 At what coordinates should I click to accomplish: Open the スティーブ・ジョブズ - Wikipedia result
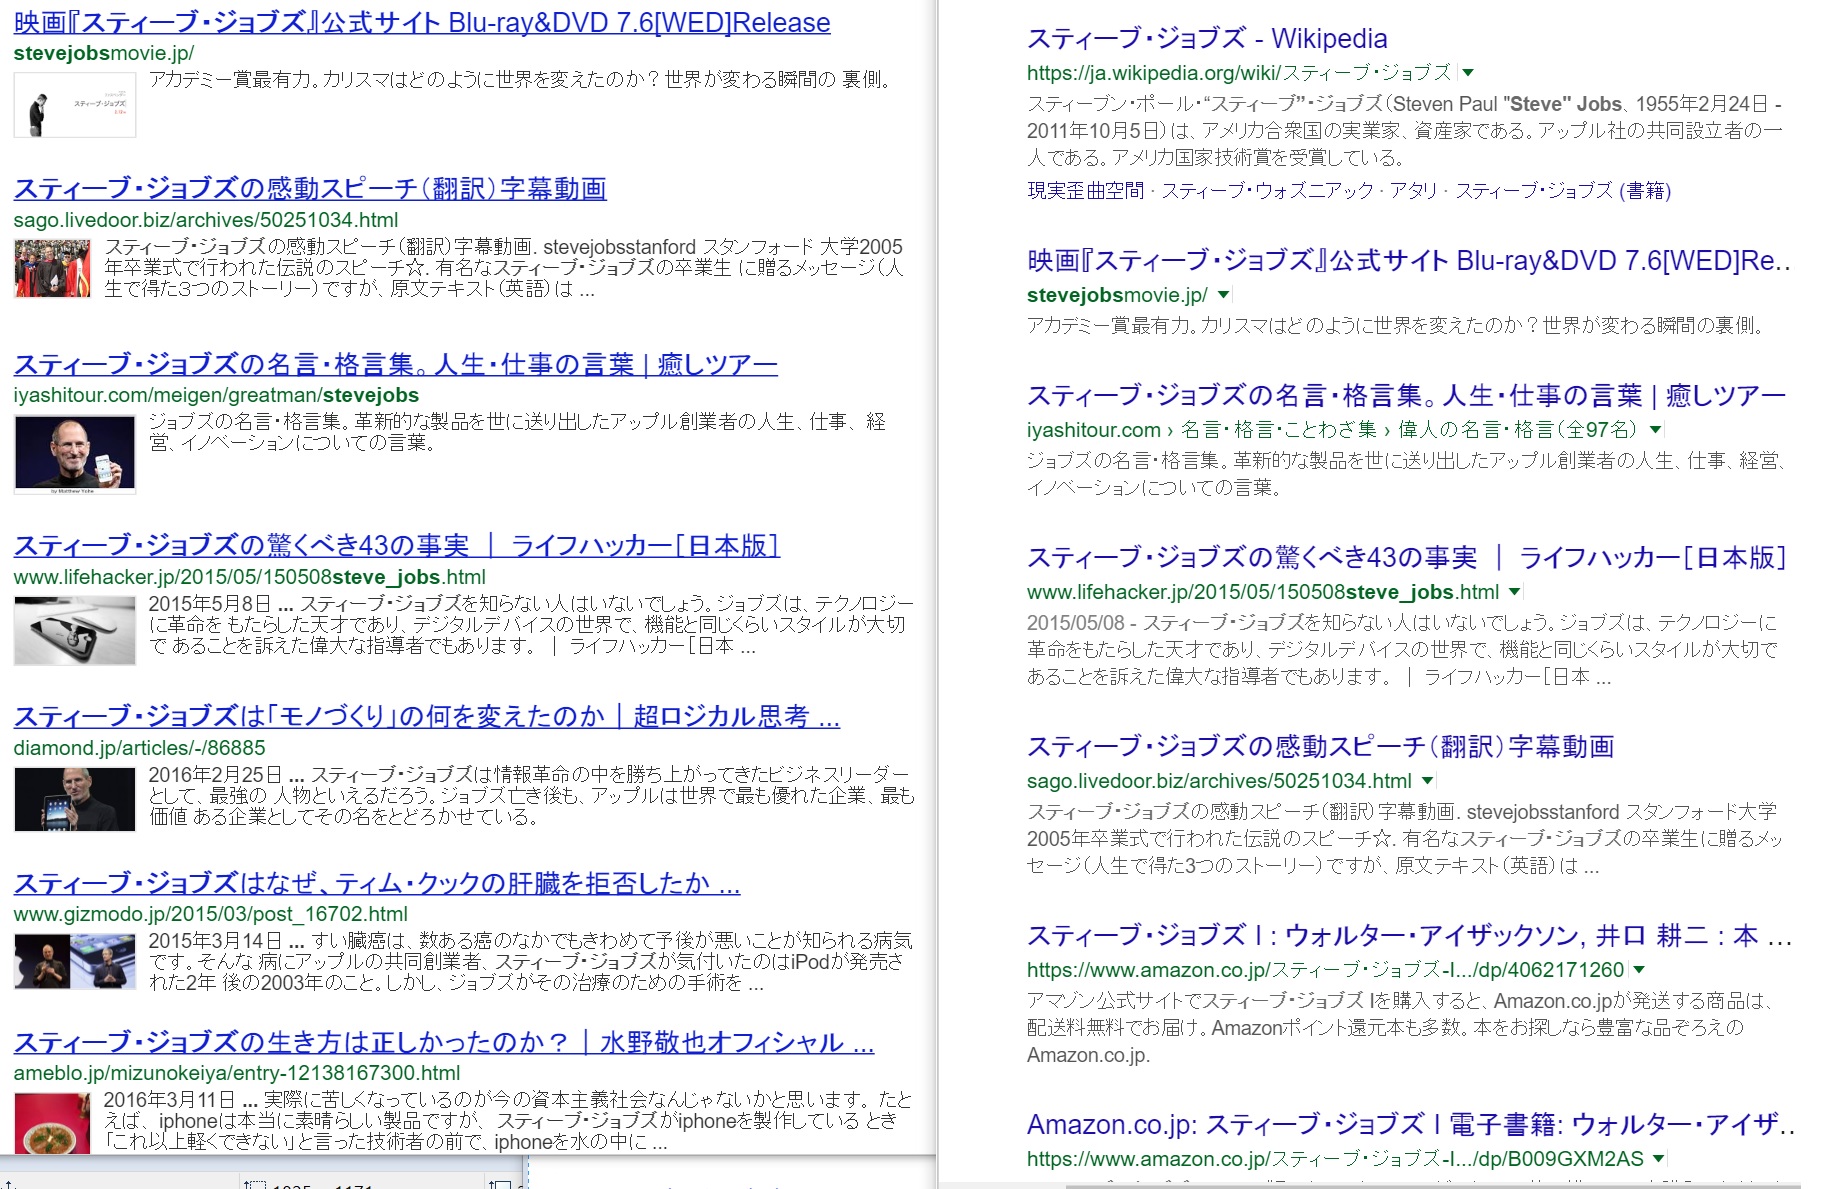pos(1207,39)
